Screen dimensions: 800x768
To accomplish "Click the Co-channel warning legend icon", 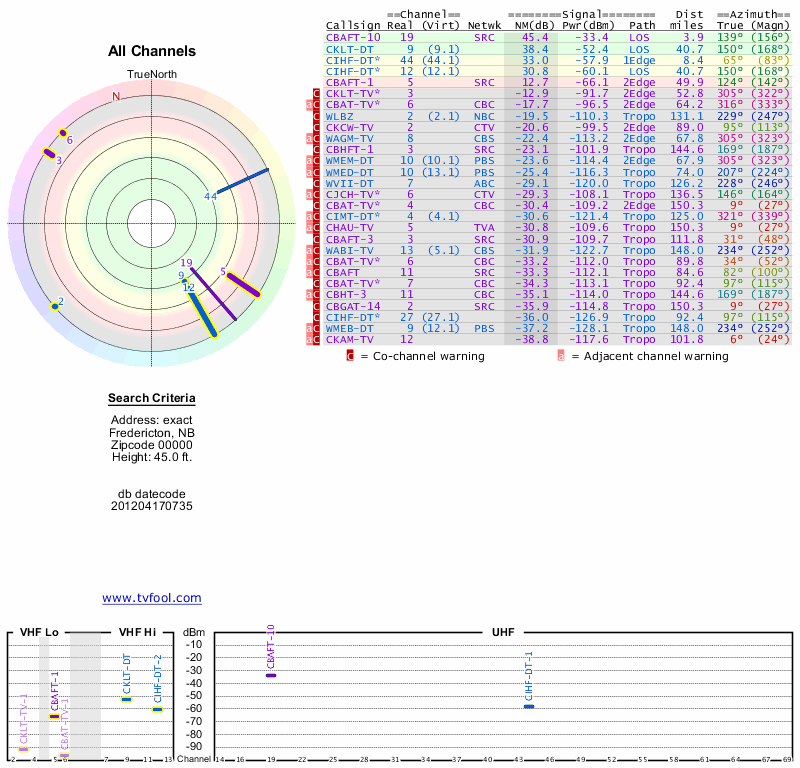I will 349,355.
